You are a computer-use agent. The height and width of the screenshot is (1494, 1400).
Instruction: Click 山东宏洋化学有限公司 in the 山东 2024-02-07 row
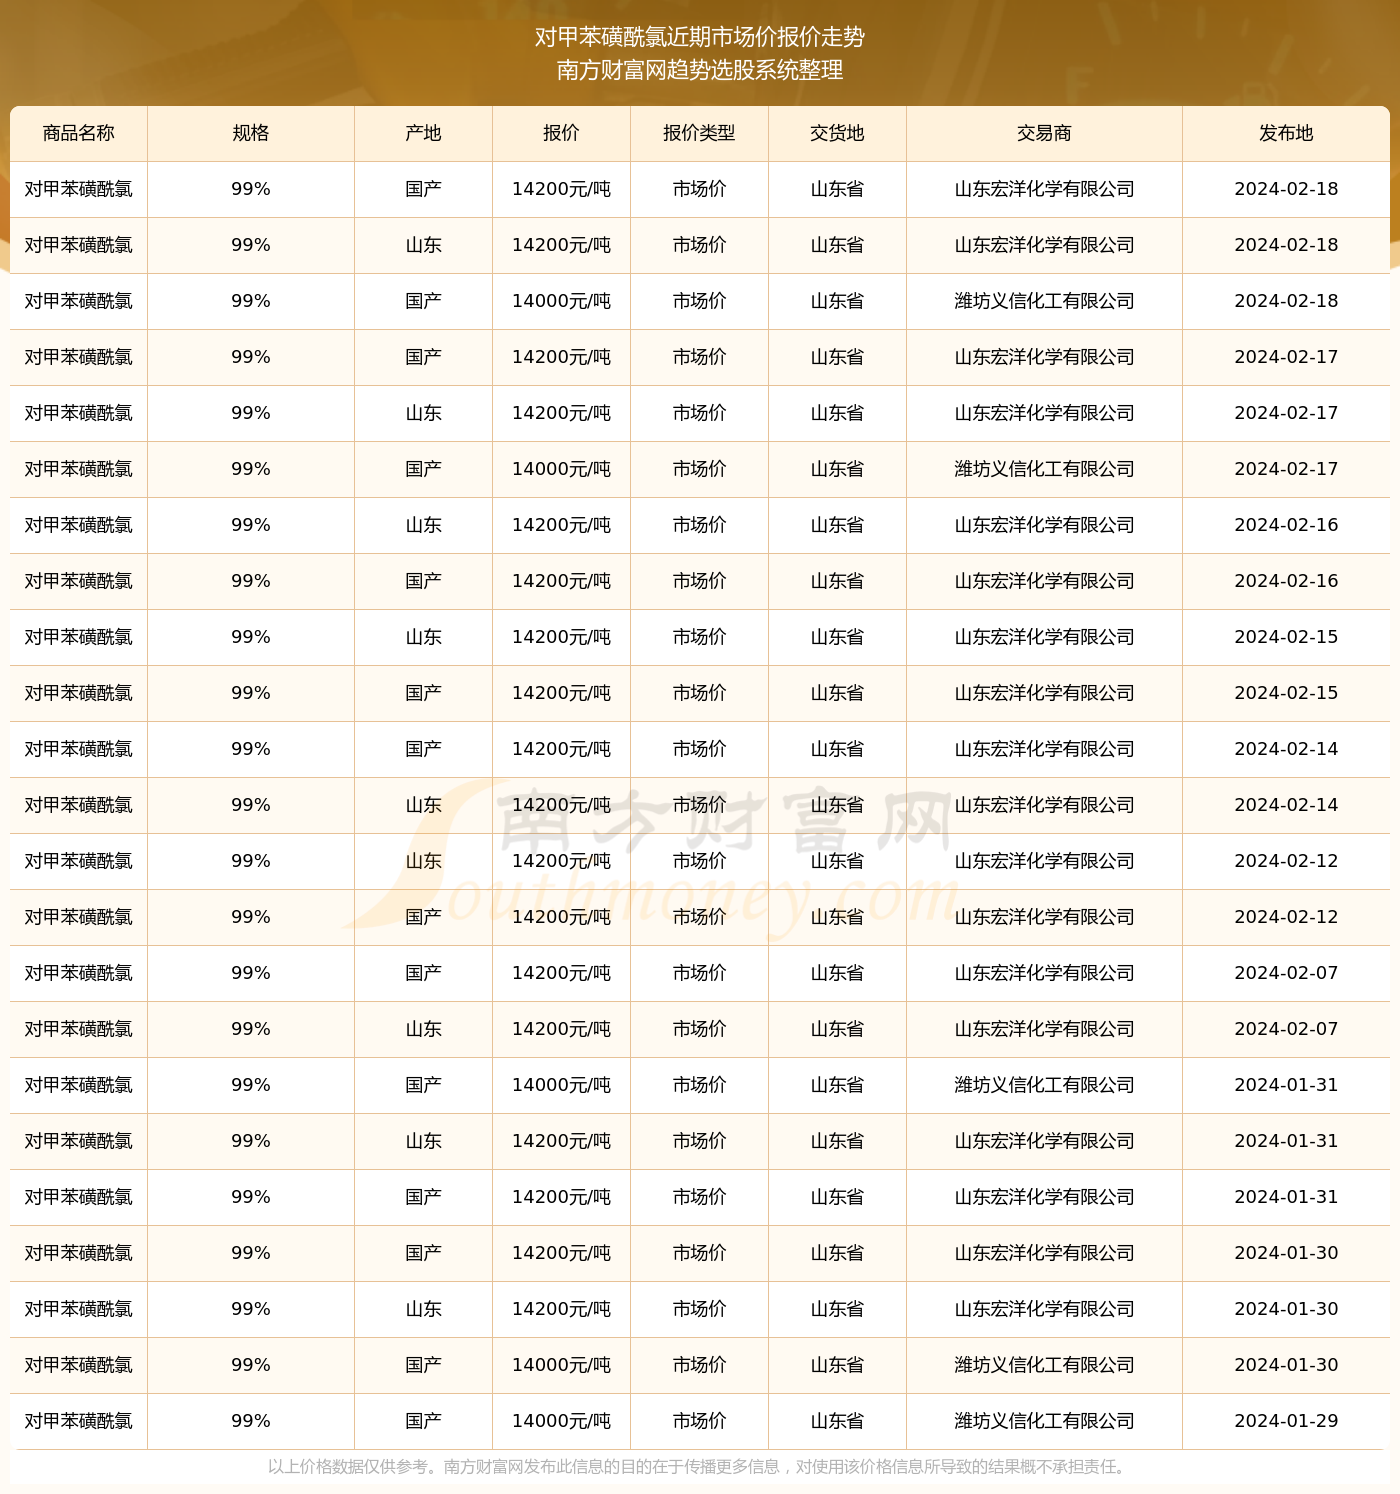(x=1044, y=1029)
